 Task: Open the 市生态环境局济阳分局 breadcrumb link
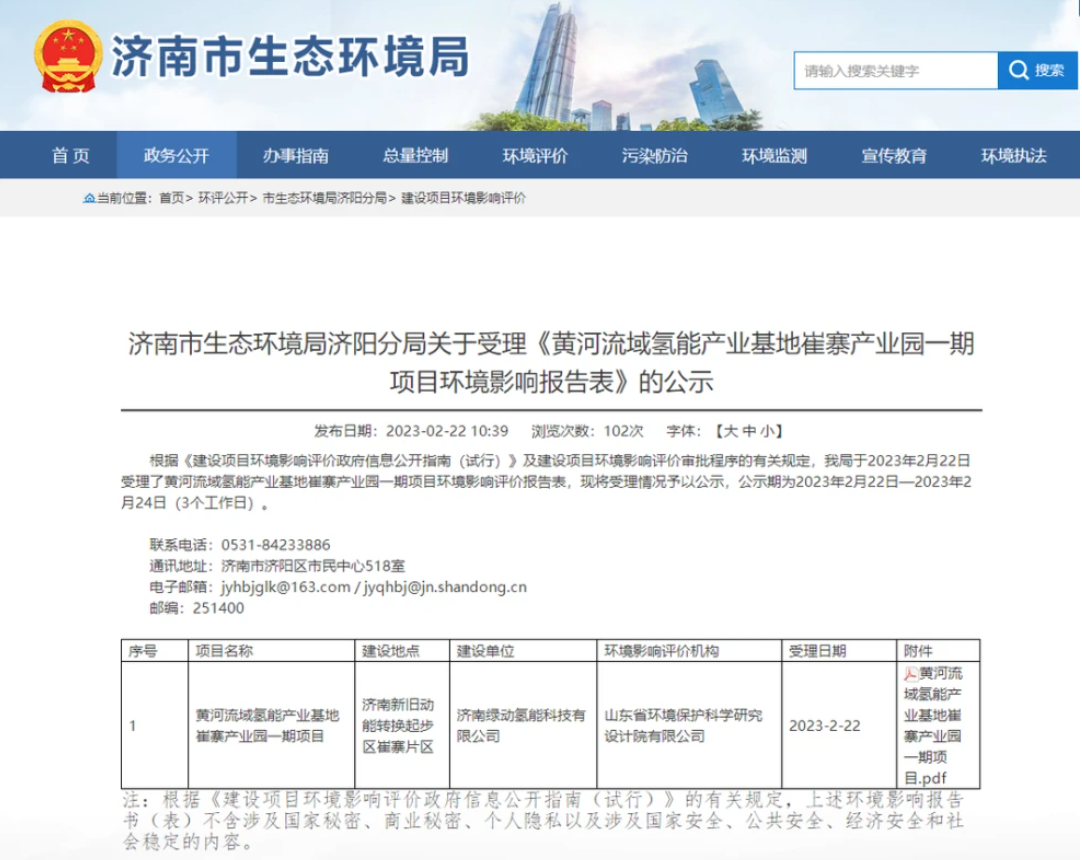click(324, 198)
